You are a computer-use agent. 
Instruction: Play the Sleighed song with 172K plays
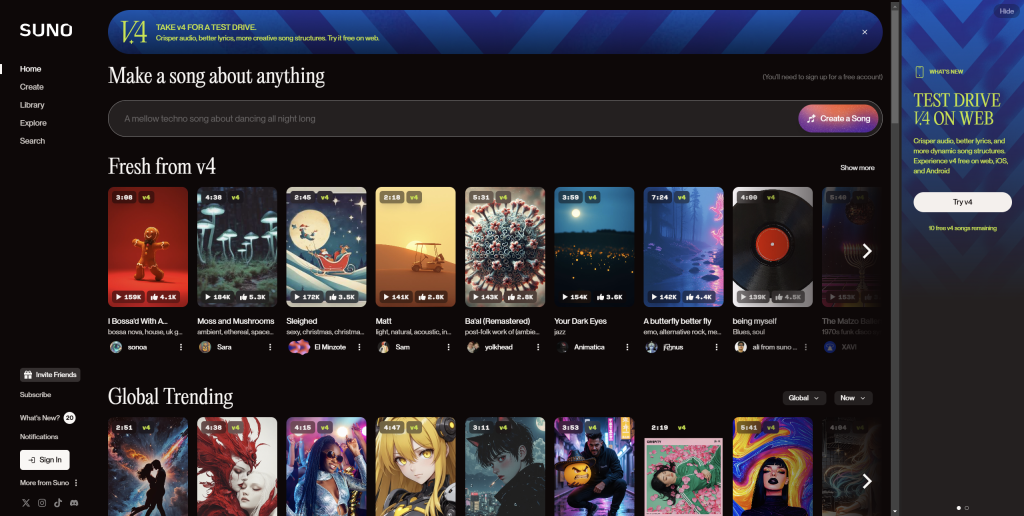click(306, 297)
